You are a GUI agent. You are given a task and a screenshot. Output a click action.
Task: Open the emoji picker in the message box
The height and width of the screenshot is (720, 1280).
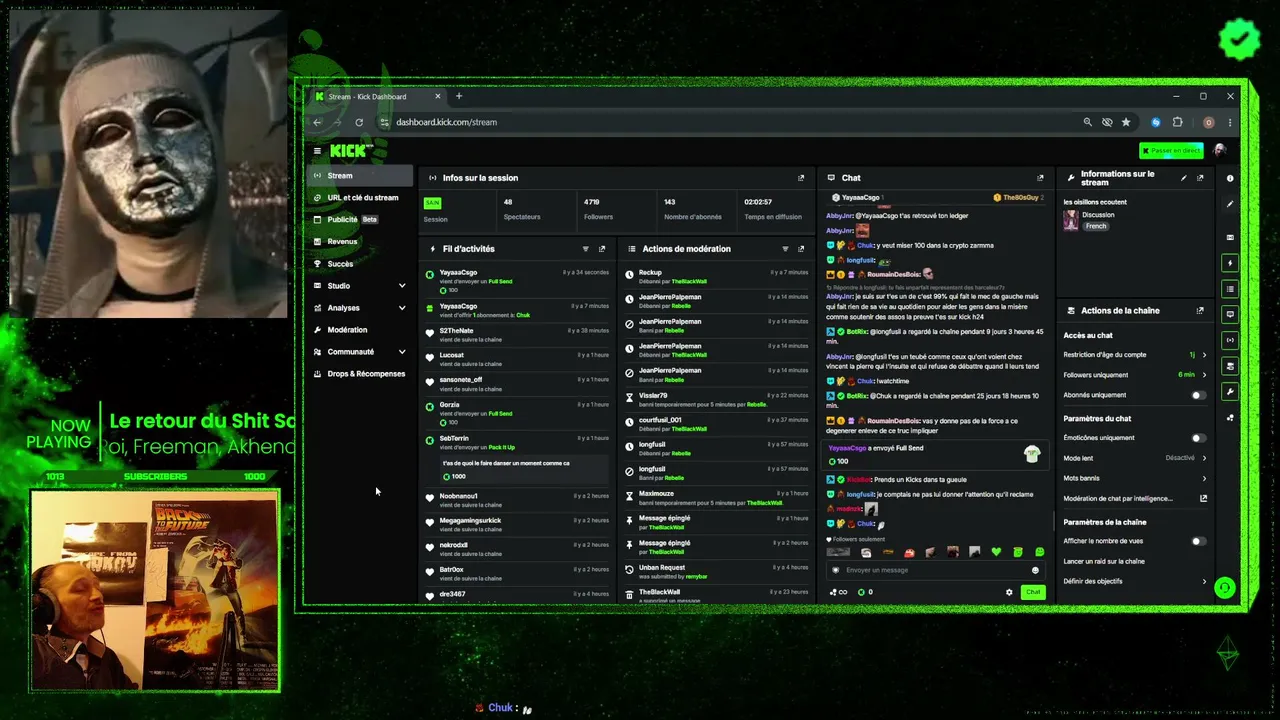point(1035,570)
